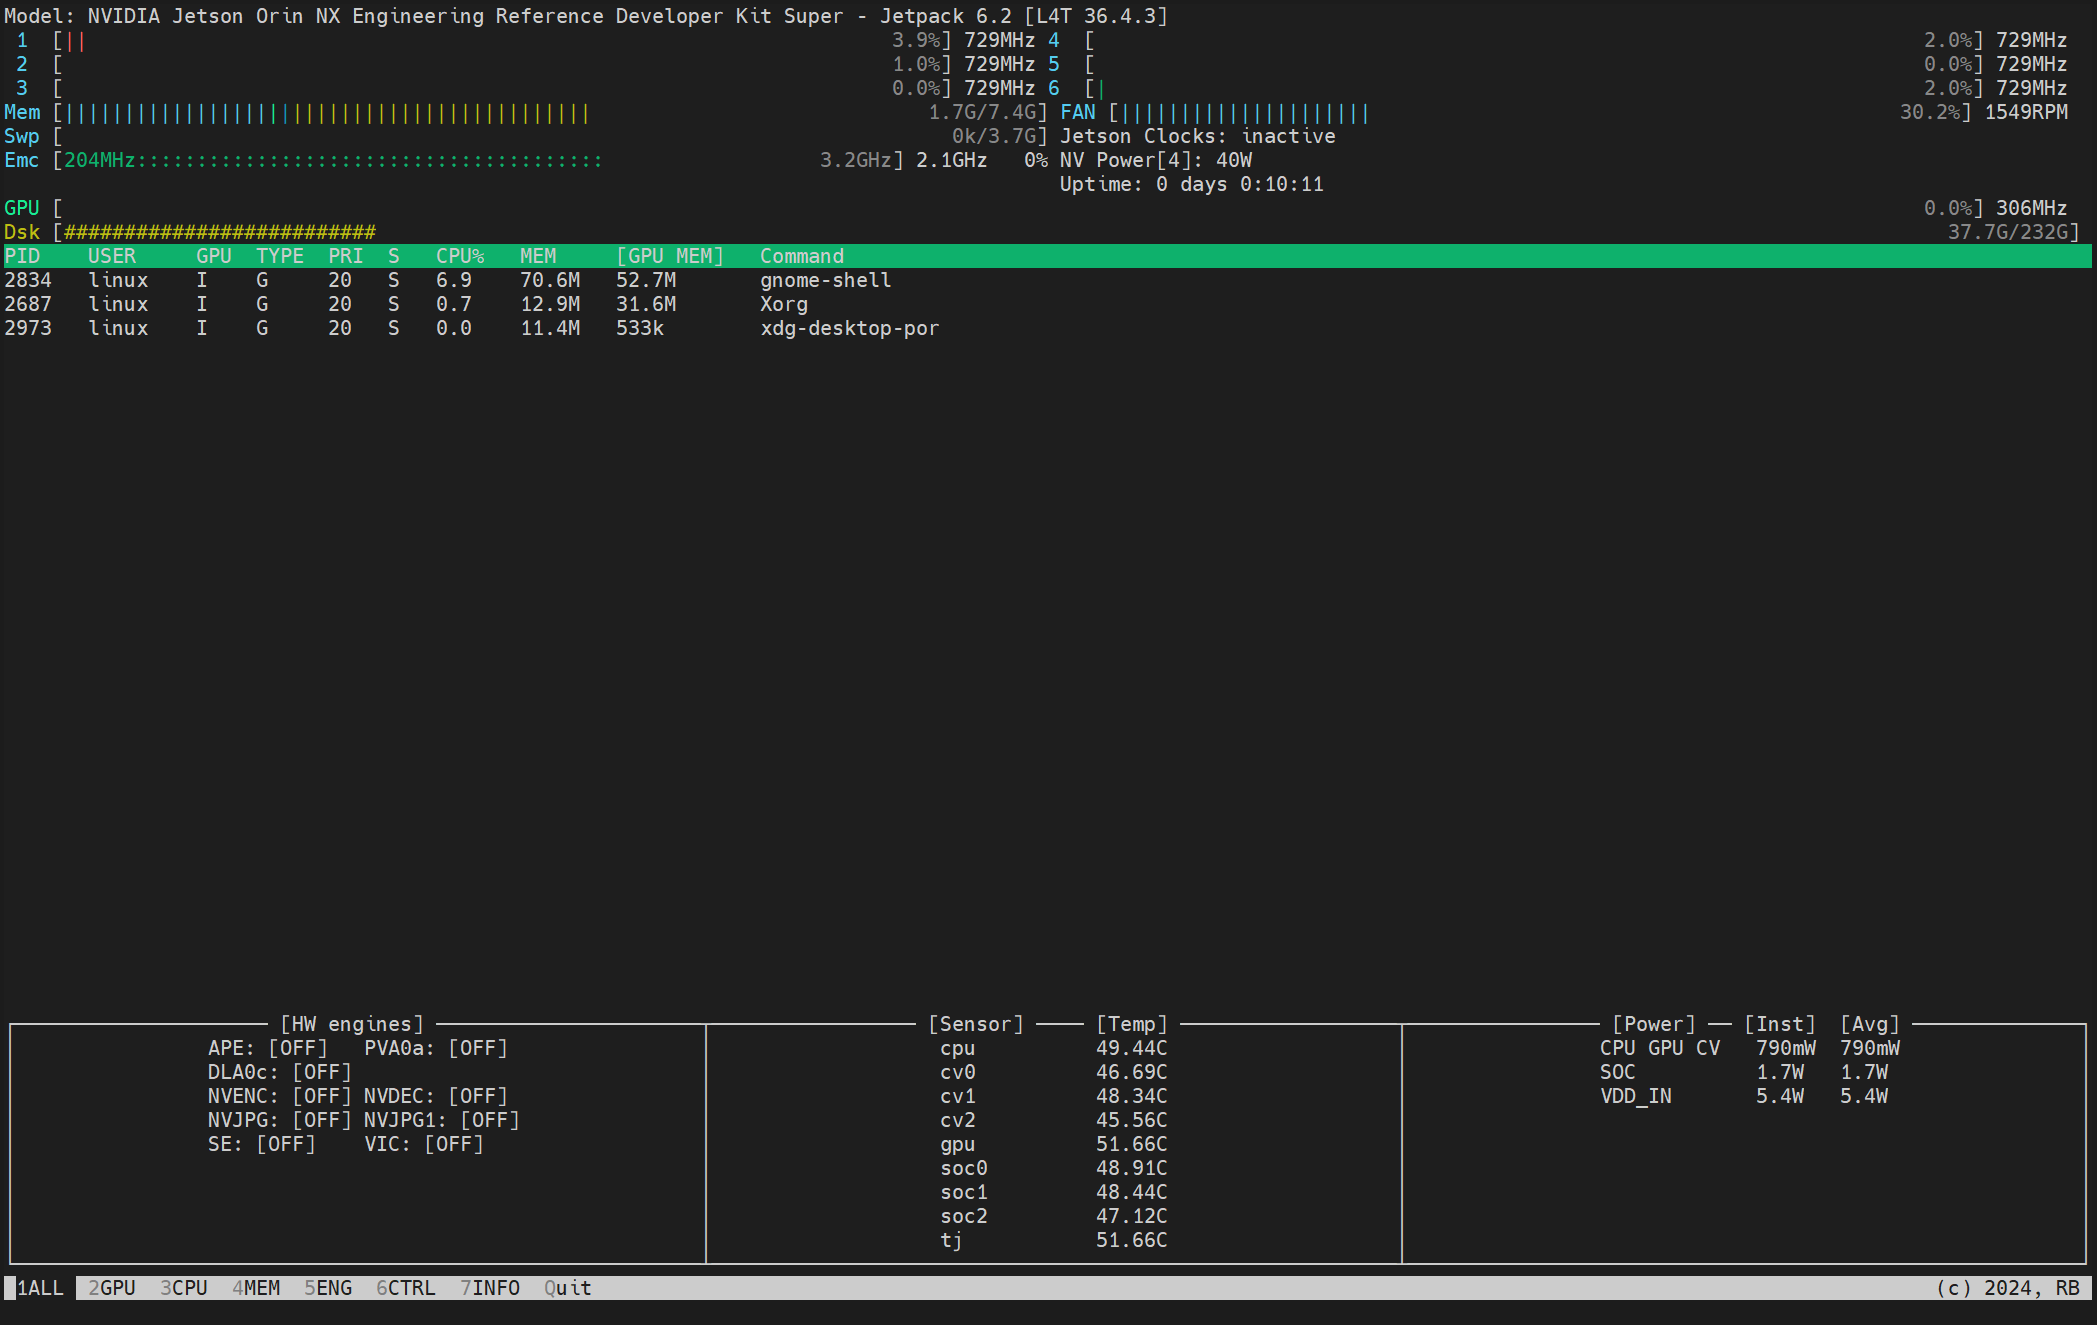
Task: Click the NV Power 40W label
Action: [1155, 160]
